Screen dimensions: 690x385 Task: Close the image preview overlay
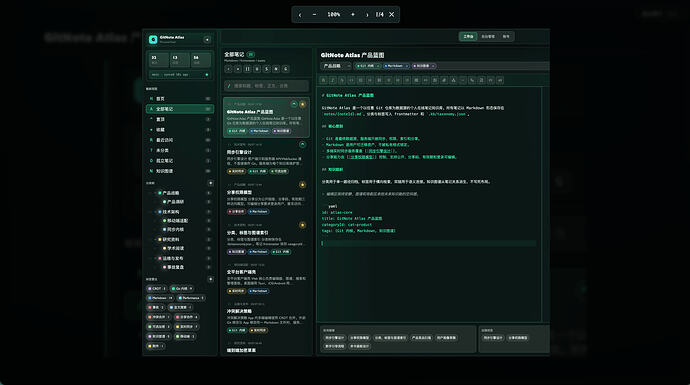coord(392,15)
